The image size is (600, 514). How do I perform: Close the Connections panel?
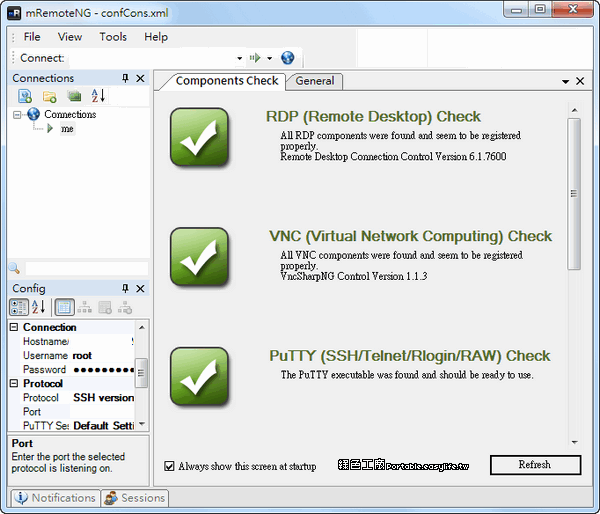tap(140, 78)
